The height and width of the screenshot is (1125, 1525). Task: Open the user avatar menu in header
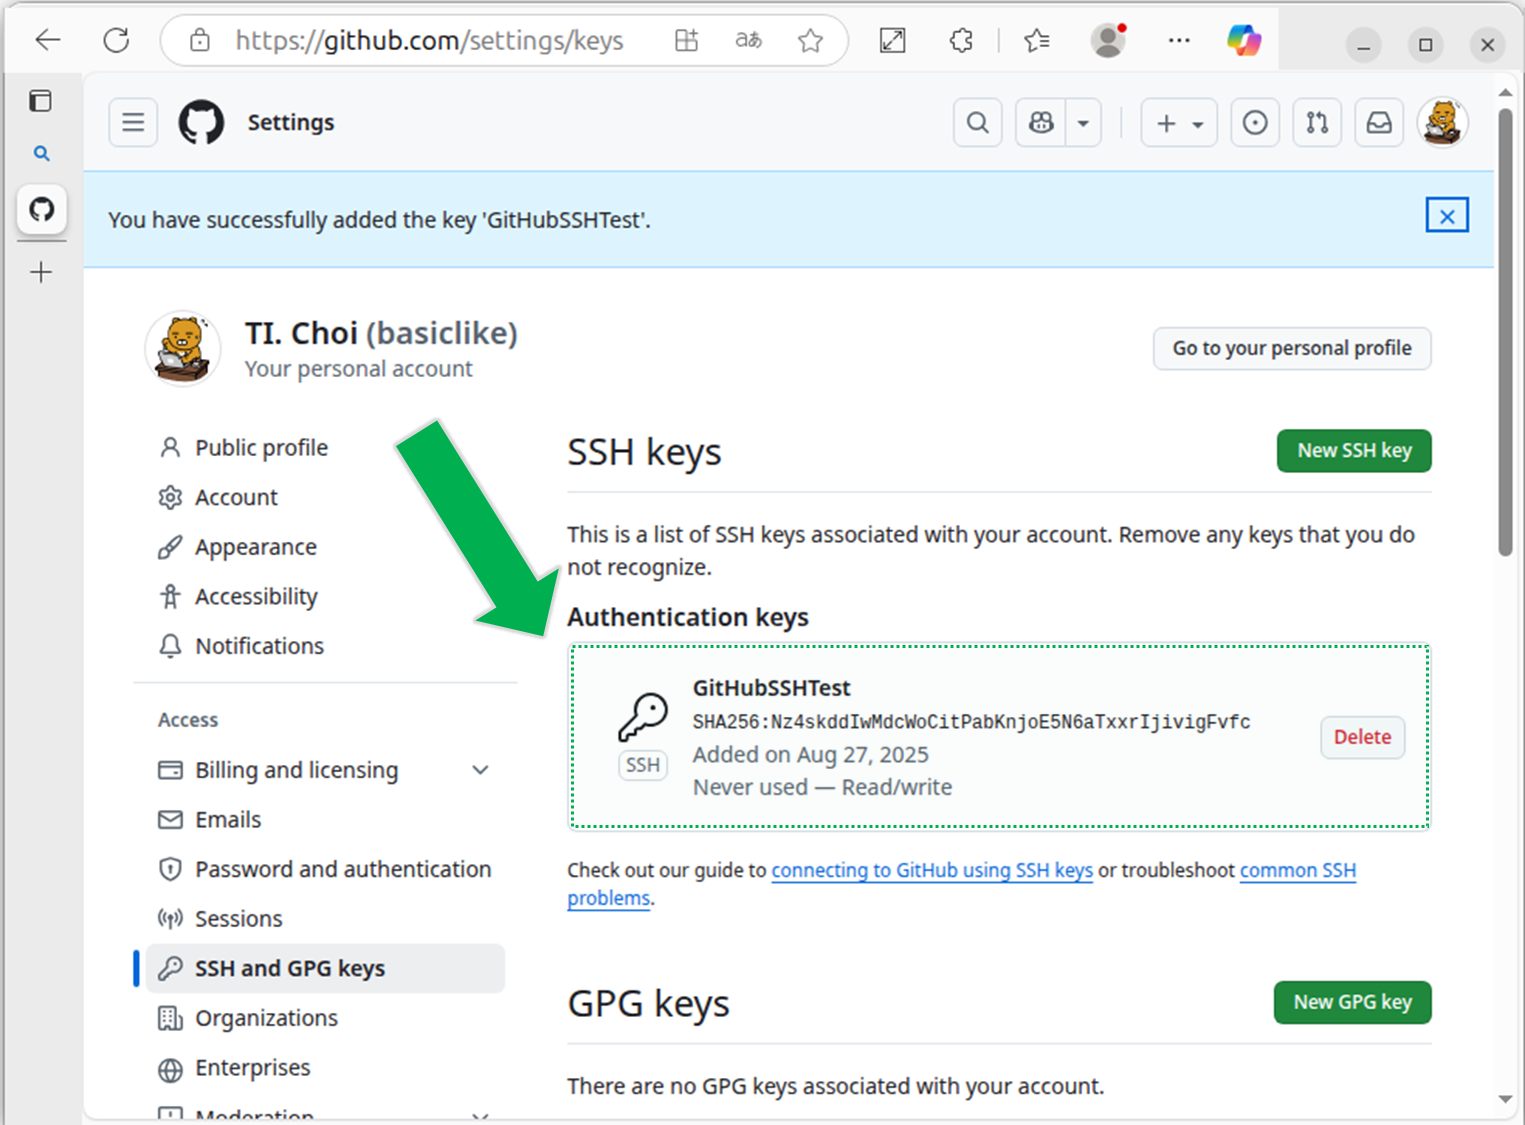[x=1442, y=122]
